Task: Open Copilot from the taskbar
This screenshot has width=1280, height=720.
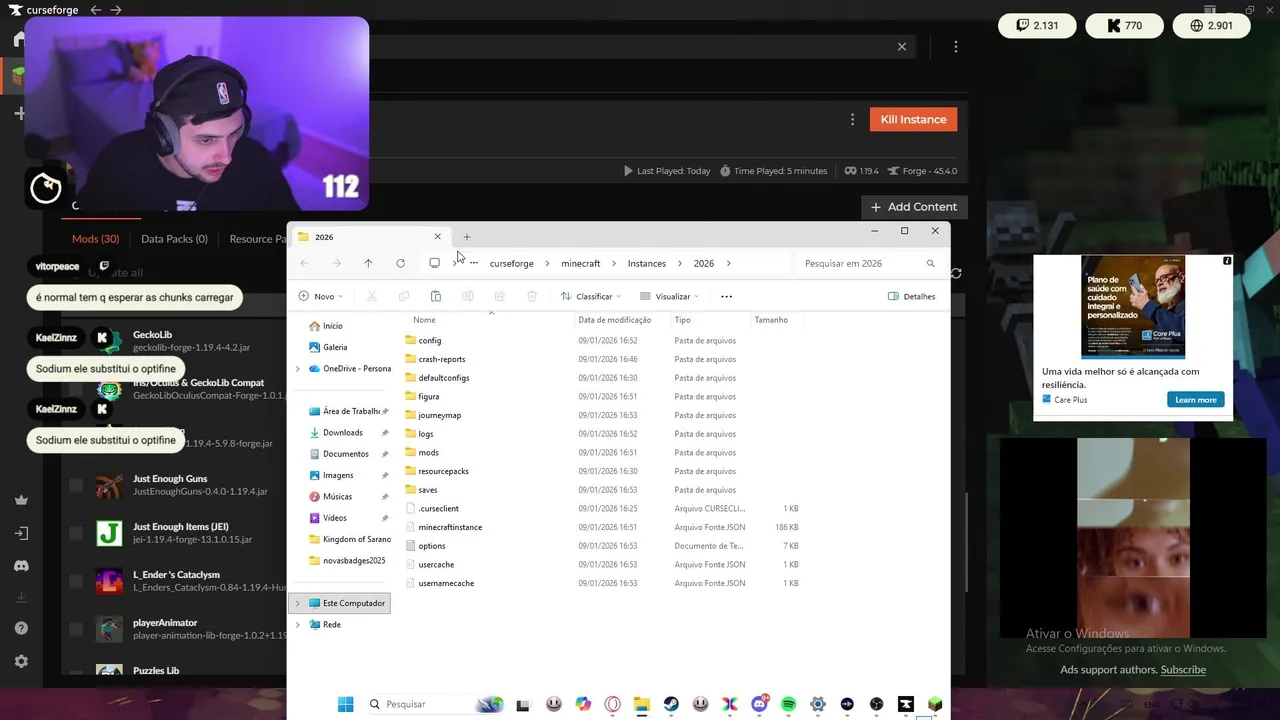Action: 583,704
